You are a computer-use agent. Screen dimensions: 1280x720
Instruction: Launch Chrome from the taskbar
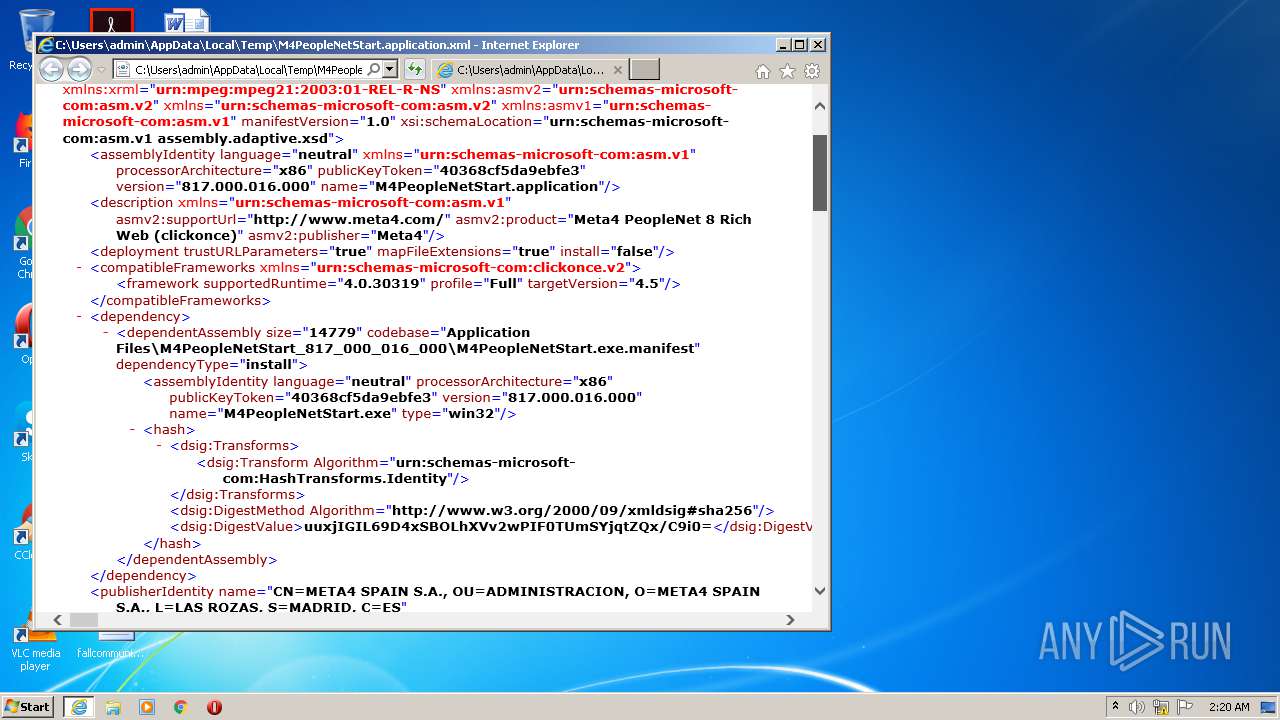(180, 707)
